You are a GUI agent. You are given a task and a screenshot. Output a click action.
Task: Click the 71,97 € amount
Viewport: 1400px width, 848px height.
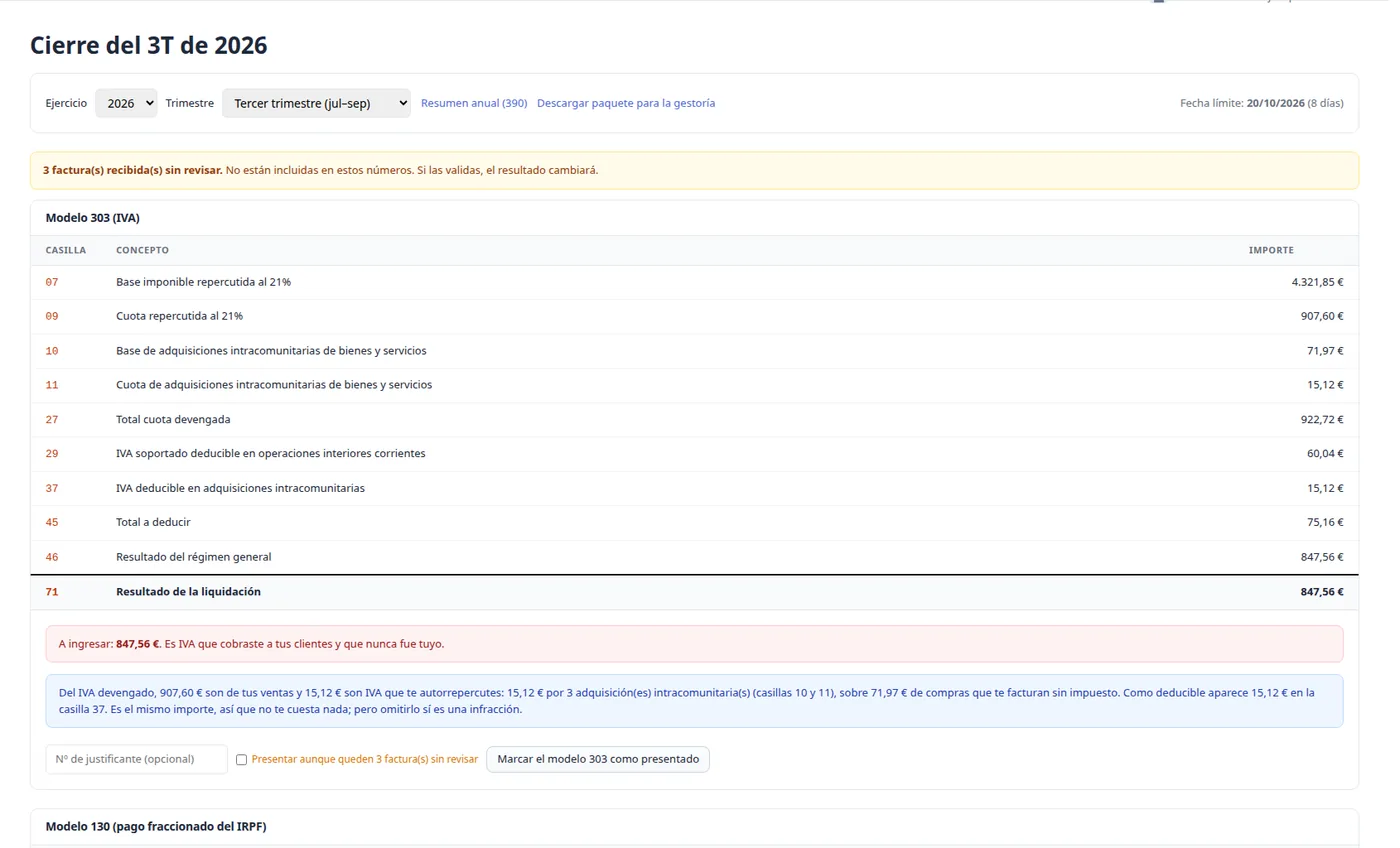pyautogui.click(x=1326, y=351)
